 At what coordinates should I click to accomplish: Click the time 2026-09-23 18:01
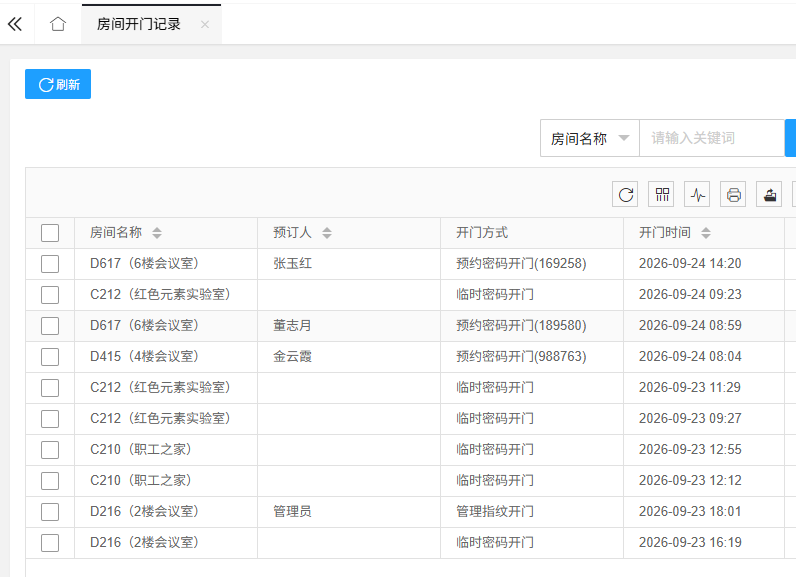690,511
